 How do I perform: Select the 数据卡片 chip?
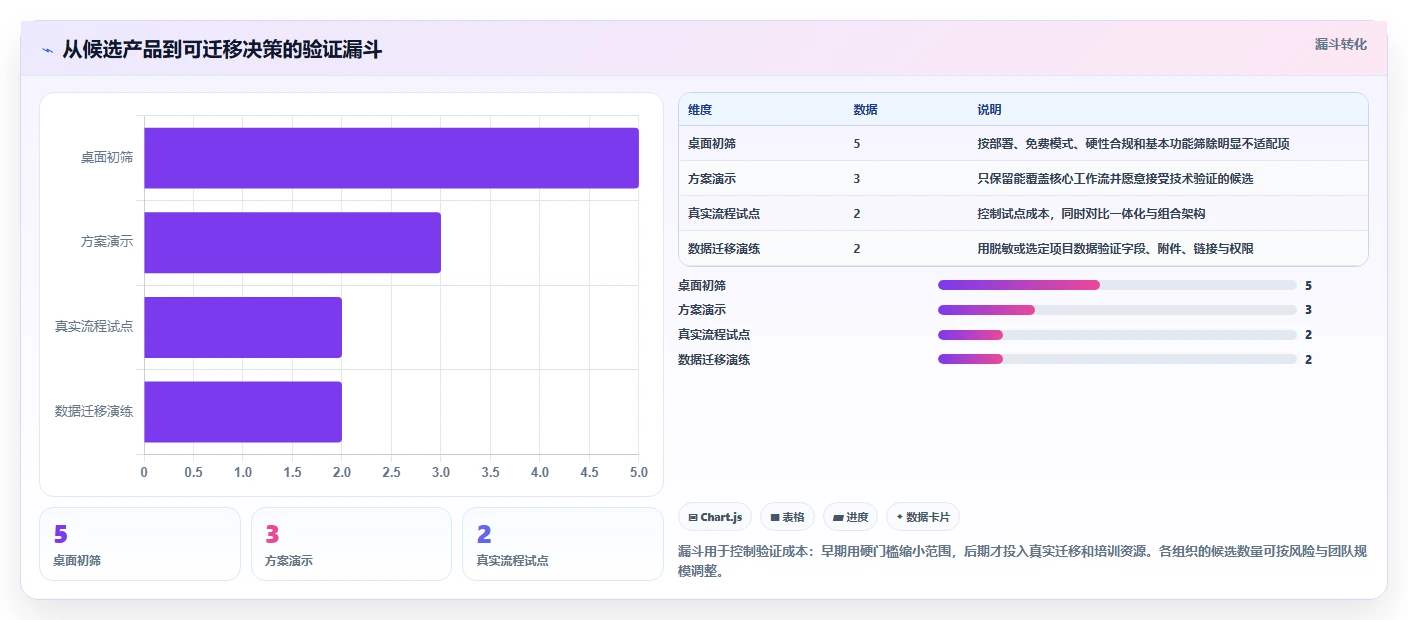pos(923,517)
